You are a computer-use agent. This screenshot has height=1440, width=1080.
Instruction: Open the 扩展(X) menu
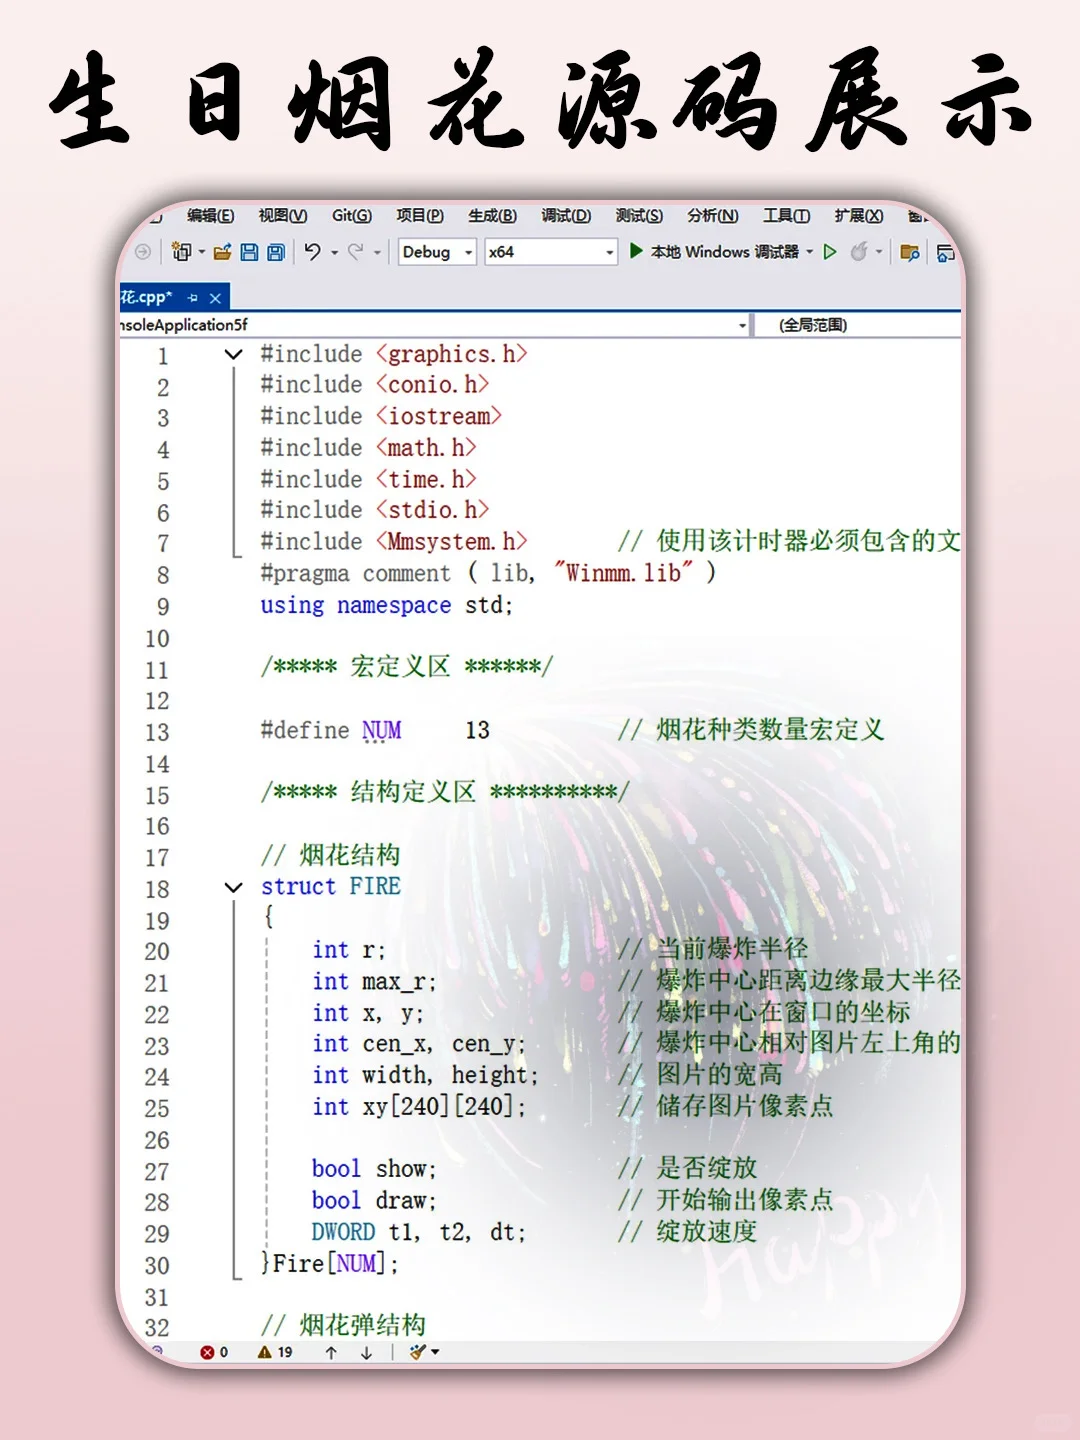[859, 216]
